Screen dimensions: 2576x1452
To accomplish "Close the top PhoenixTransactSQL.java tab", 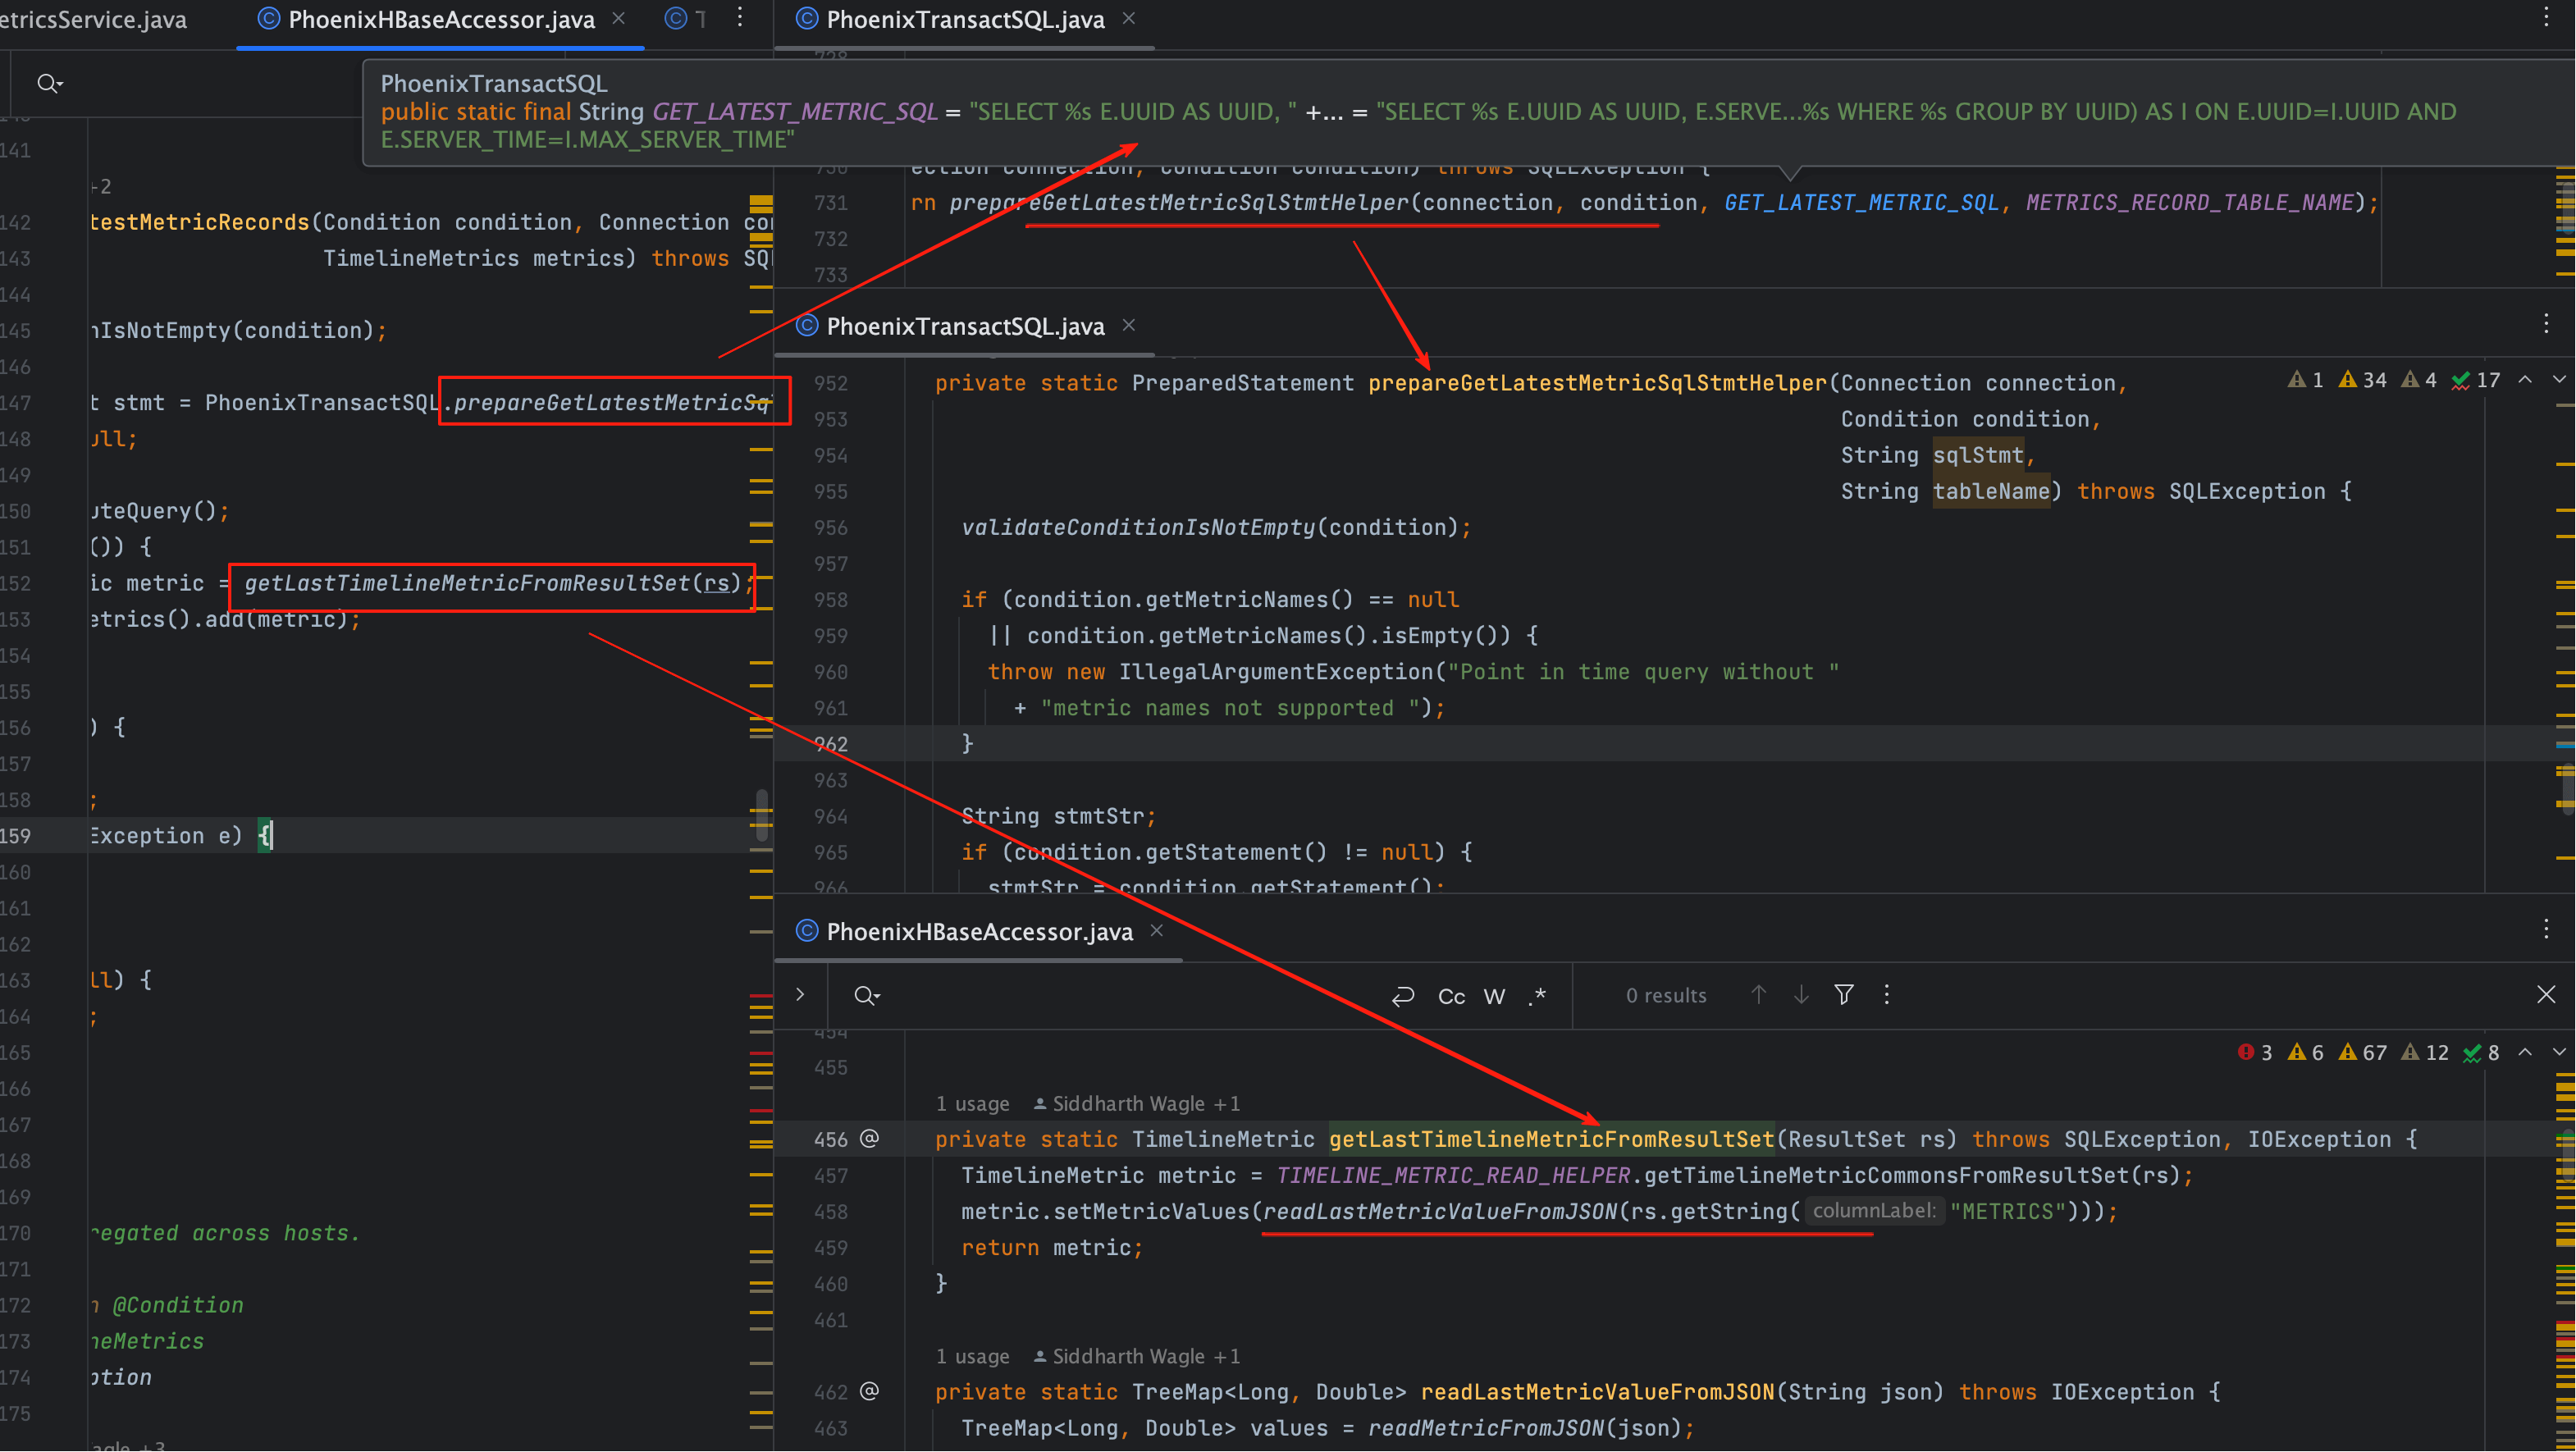I will point(1128,19).
